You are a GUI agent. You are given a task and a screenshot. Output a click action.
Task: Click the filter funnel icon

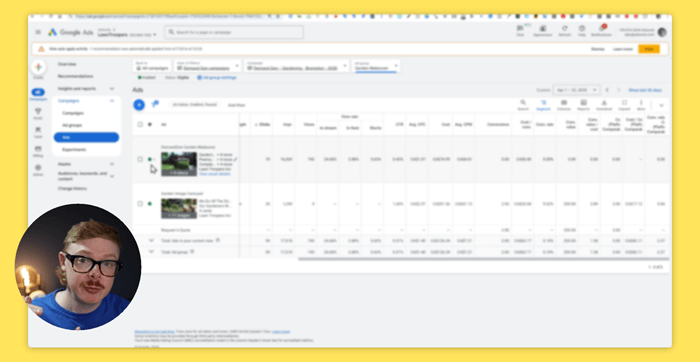coord(154,104)
